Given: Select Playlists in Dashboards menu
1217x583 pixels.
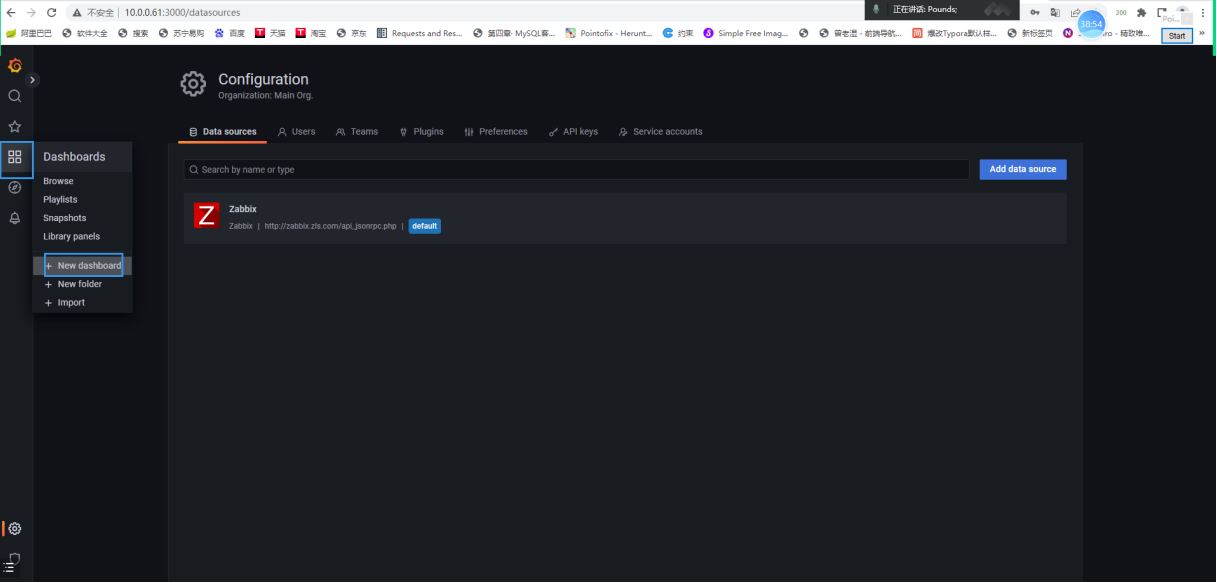Looking at the screenshot, I should [x=60, y=200].
